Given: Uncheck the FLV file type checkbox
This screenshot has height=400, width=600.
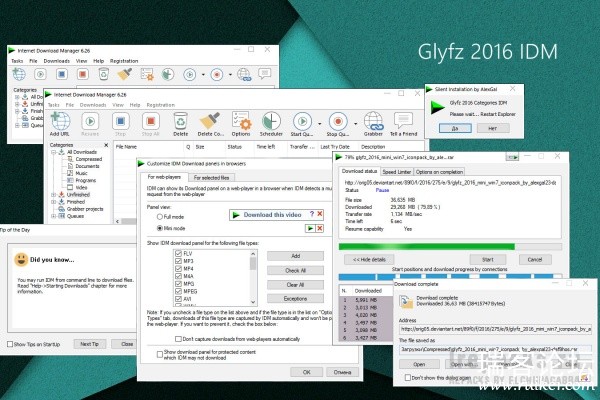Looking at the screenshot, I should click(x=178, y=253).
